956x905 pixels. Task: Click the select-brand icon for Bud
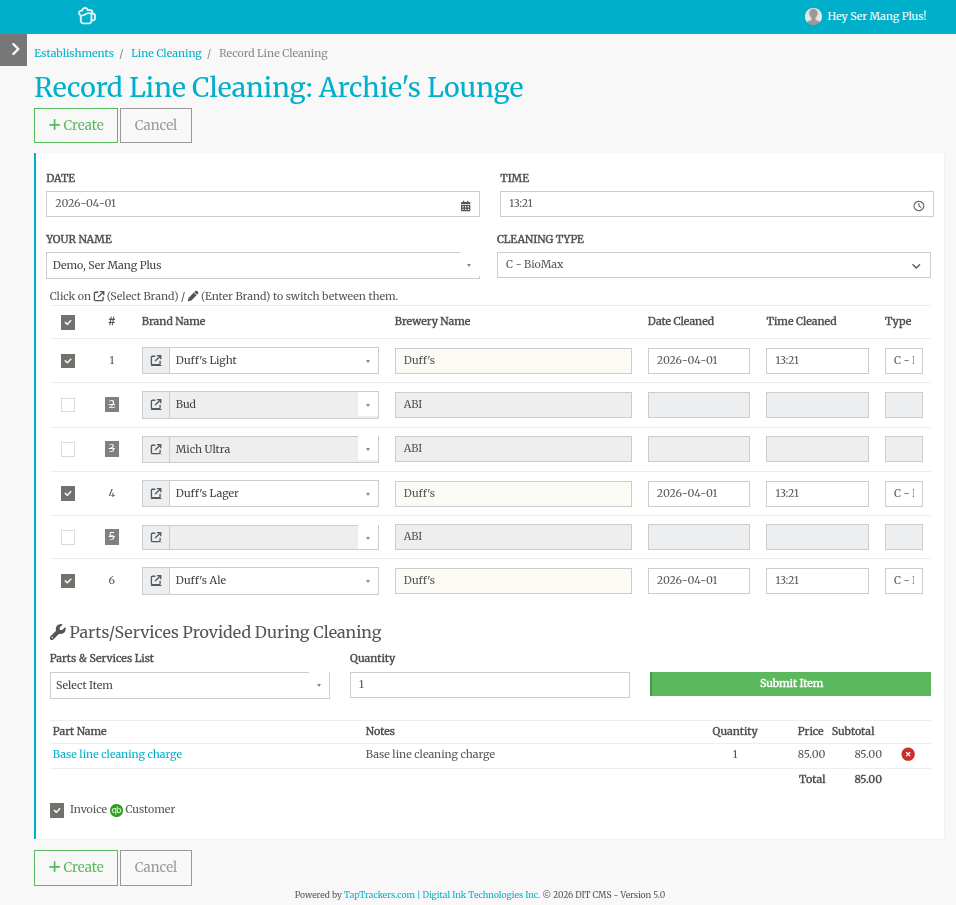point(156,405)
